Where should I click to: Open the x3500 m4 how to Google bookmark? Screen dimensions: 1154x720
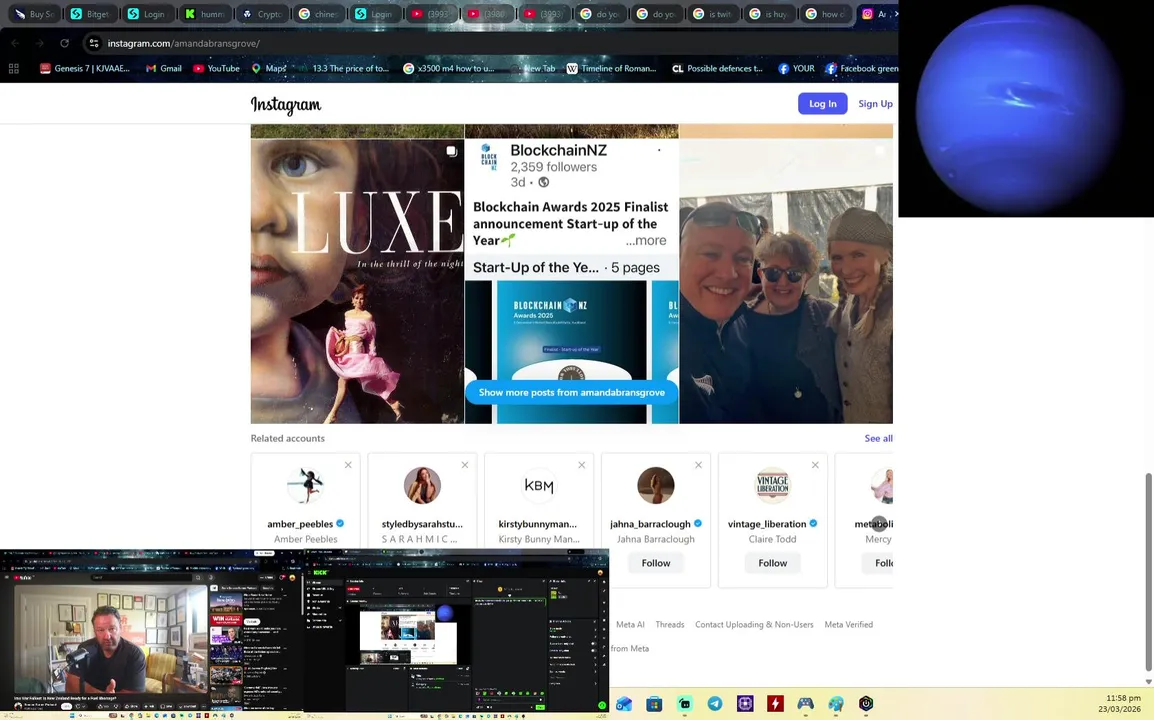(449, 68)
